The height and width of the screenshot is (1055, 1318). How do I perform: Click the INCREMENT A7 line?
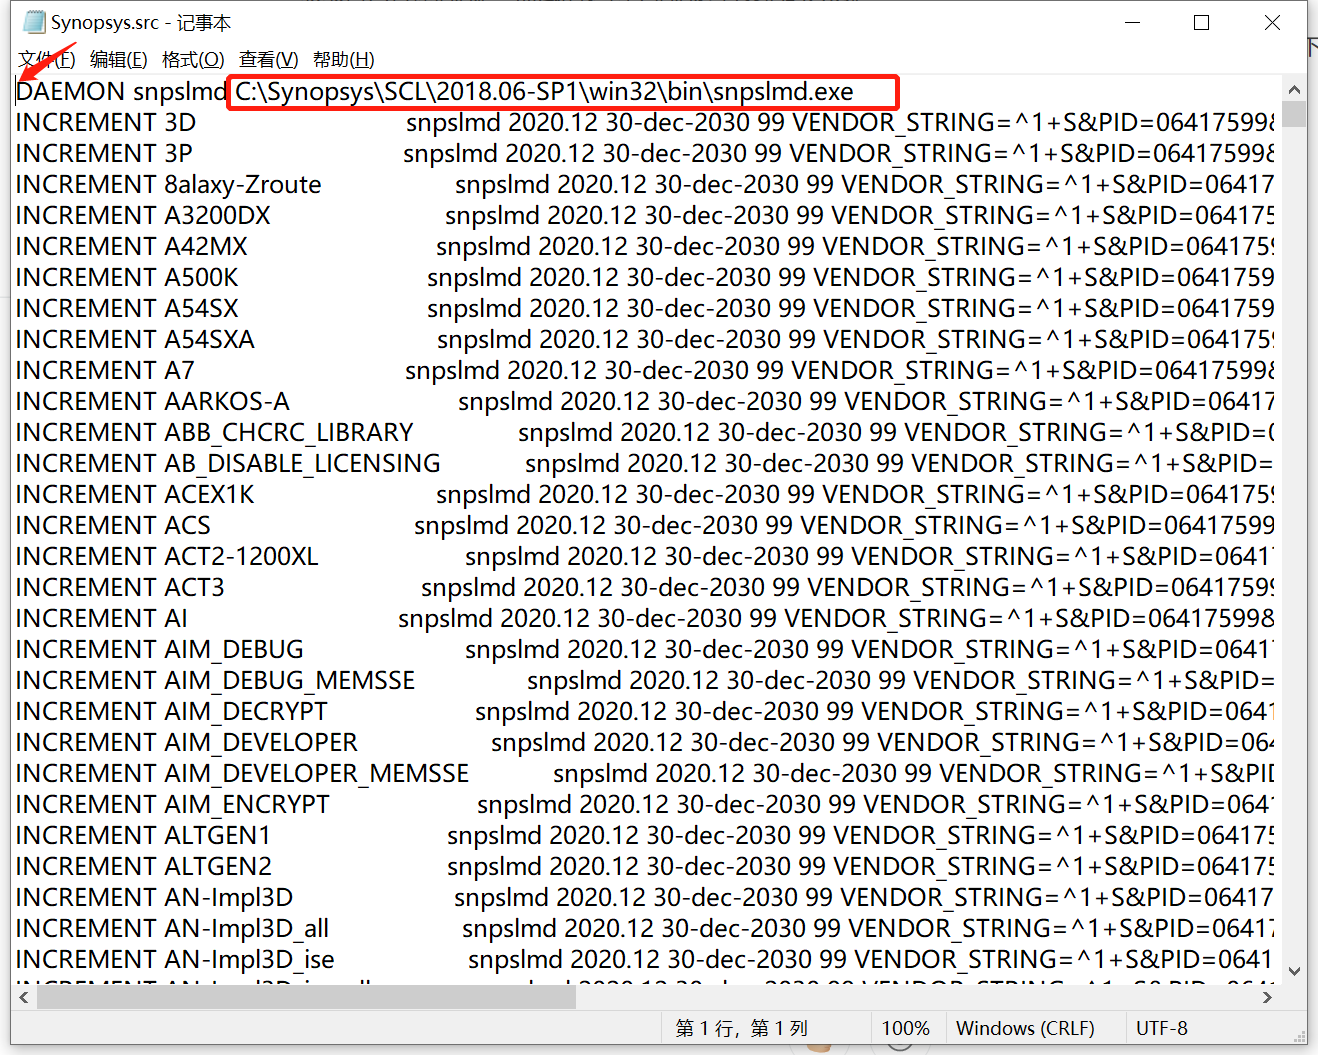click(645, 371)
